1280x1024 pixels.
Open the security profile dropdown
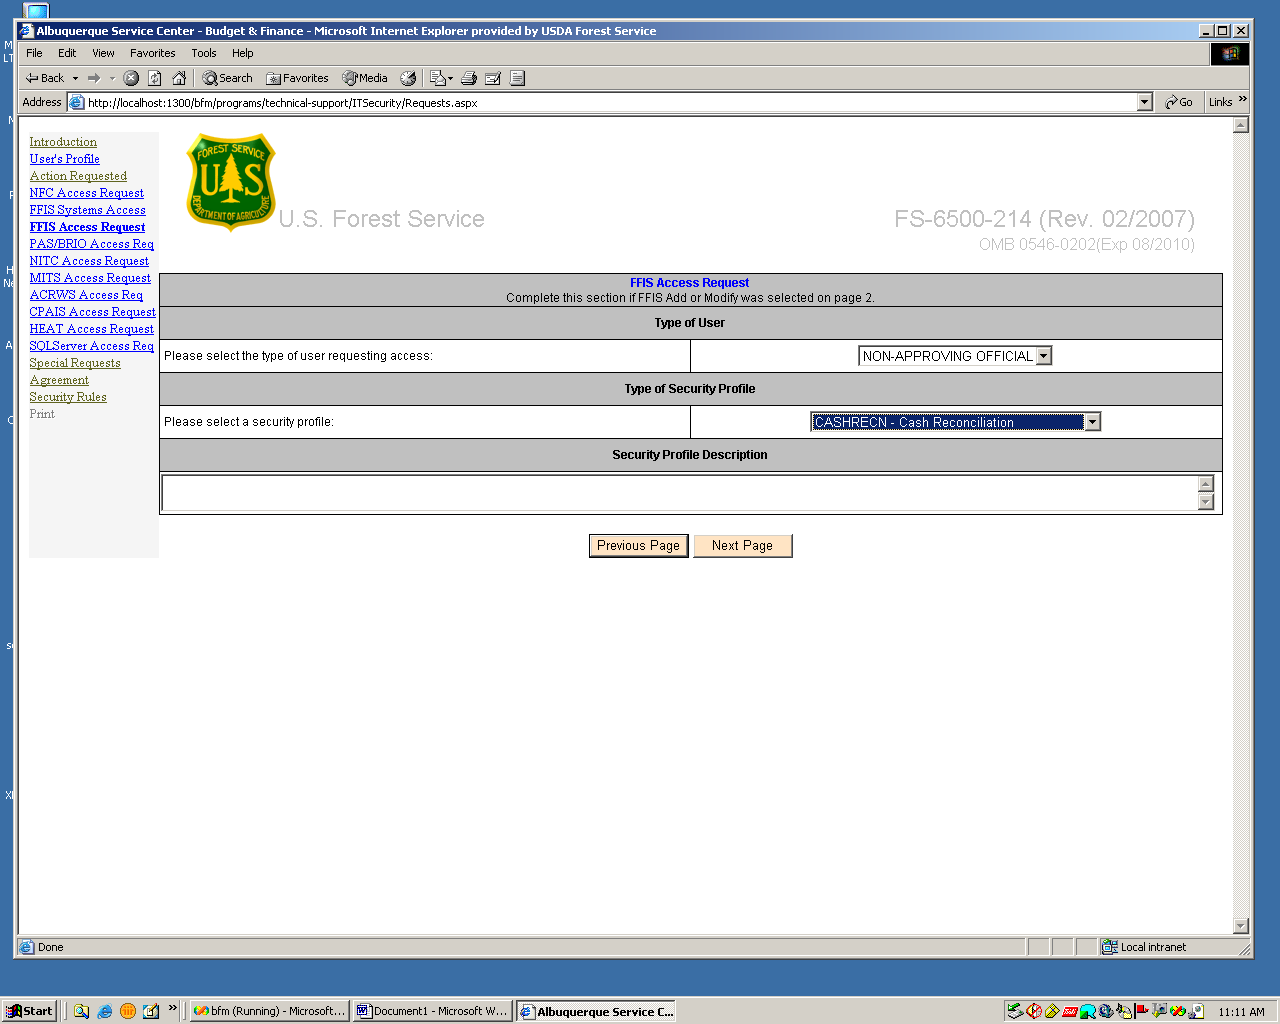coord(1092,422)
